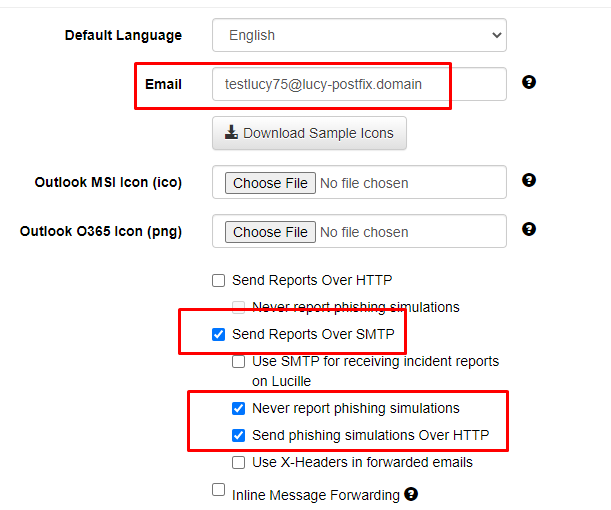The width and height of the screenshot is (611, 510).
Task: Choose File for Outlook MSI Icon
Action: pos(270,183)
